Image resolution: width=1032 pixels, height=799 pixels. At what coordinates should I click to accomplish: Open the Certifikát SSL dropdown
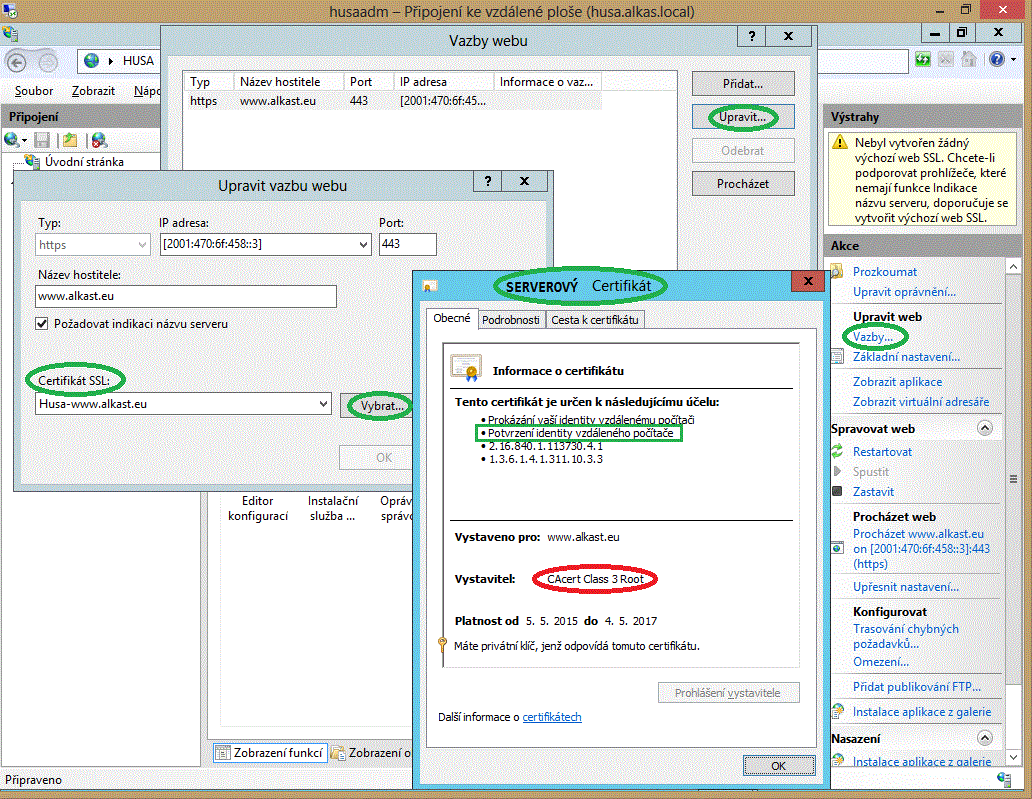click(x=322, y=404)
